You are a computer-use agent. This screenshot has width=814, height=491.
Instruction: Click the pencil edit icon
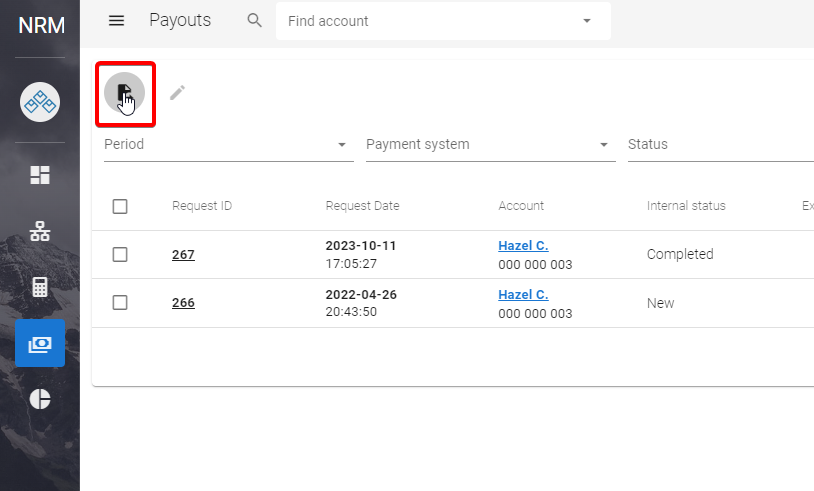[x=177, y=93]
